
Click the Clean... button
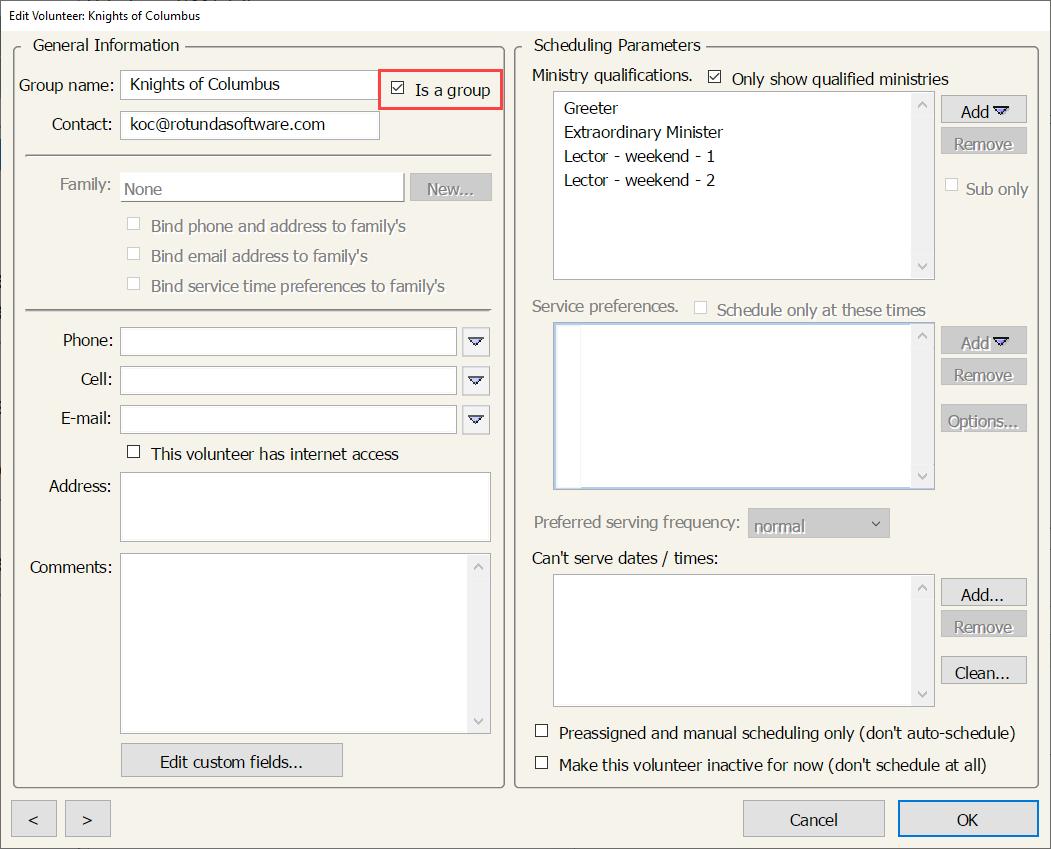(983, 672)
